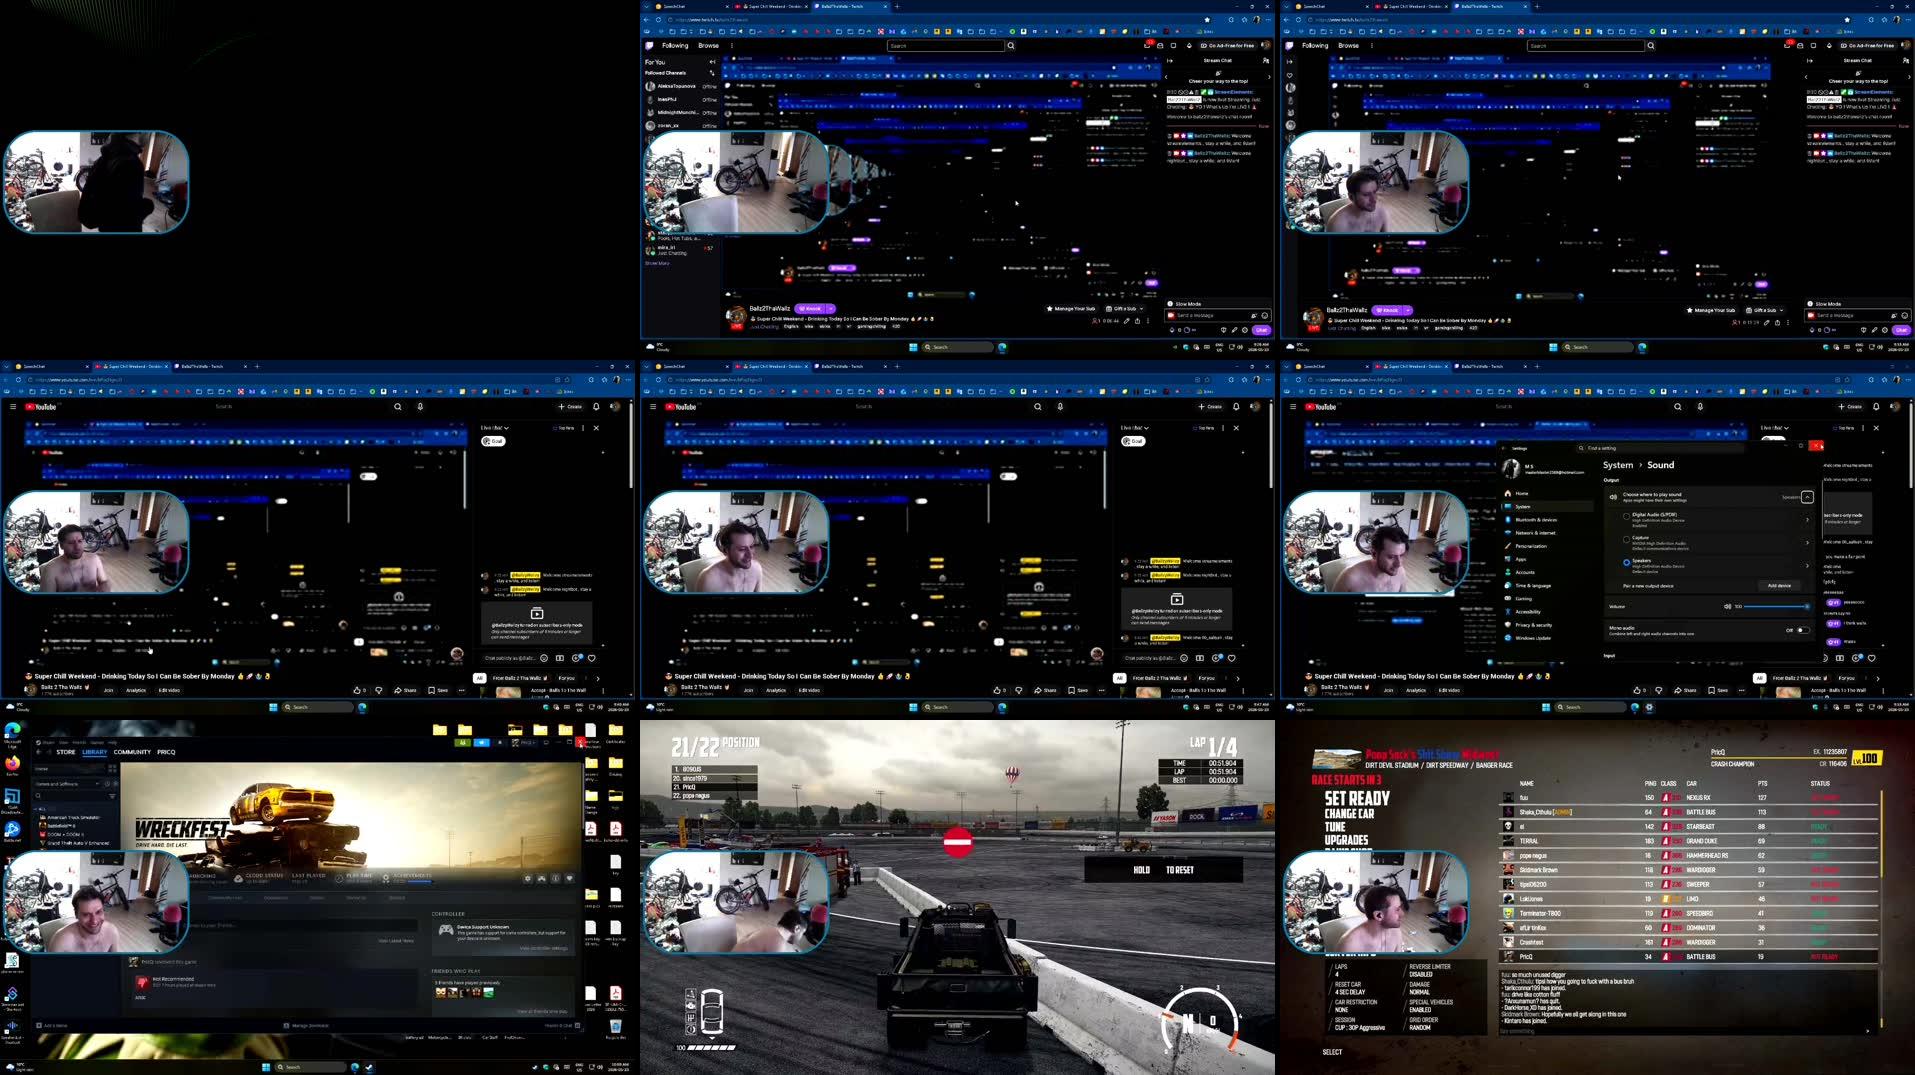The width and height of the screenshot is (1915, 1075).
Task: Select player Terminator-T800 in lobby list
Action: click(x=1690, y=913)
